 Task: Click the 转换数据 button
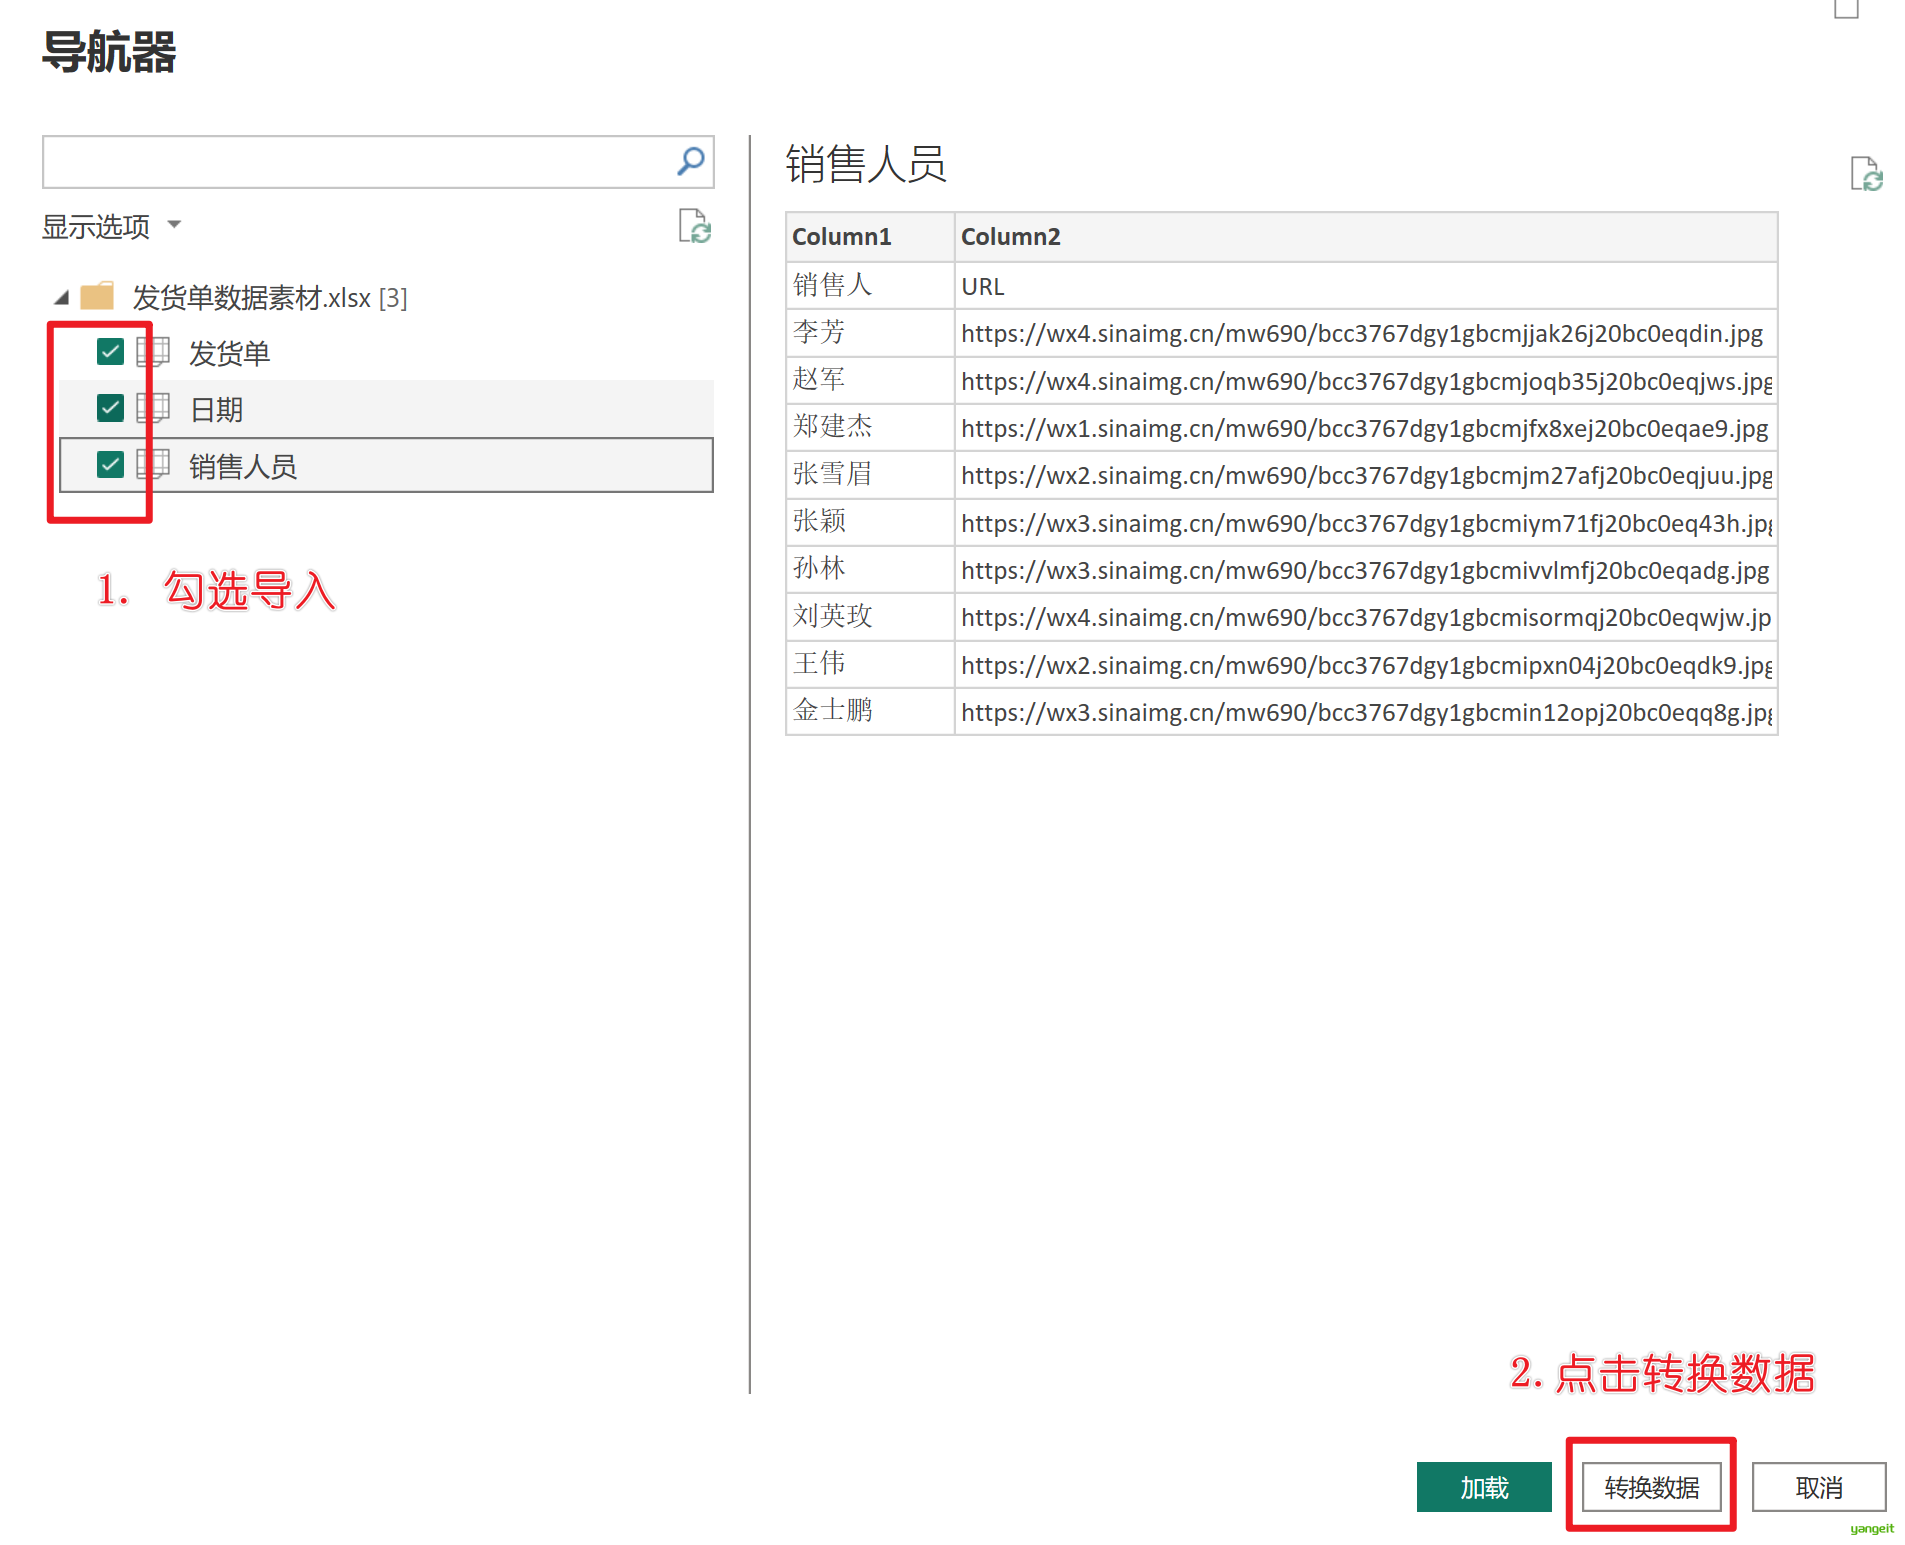[1651, 1487]
